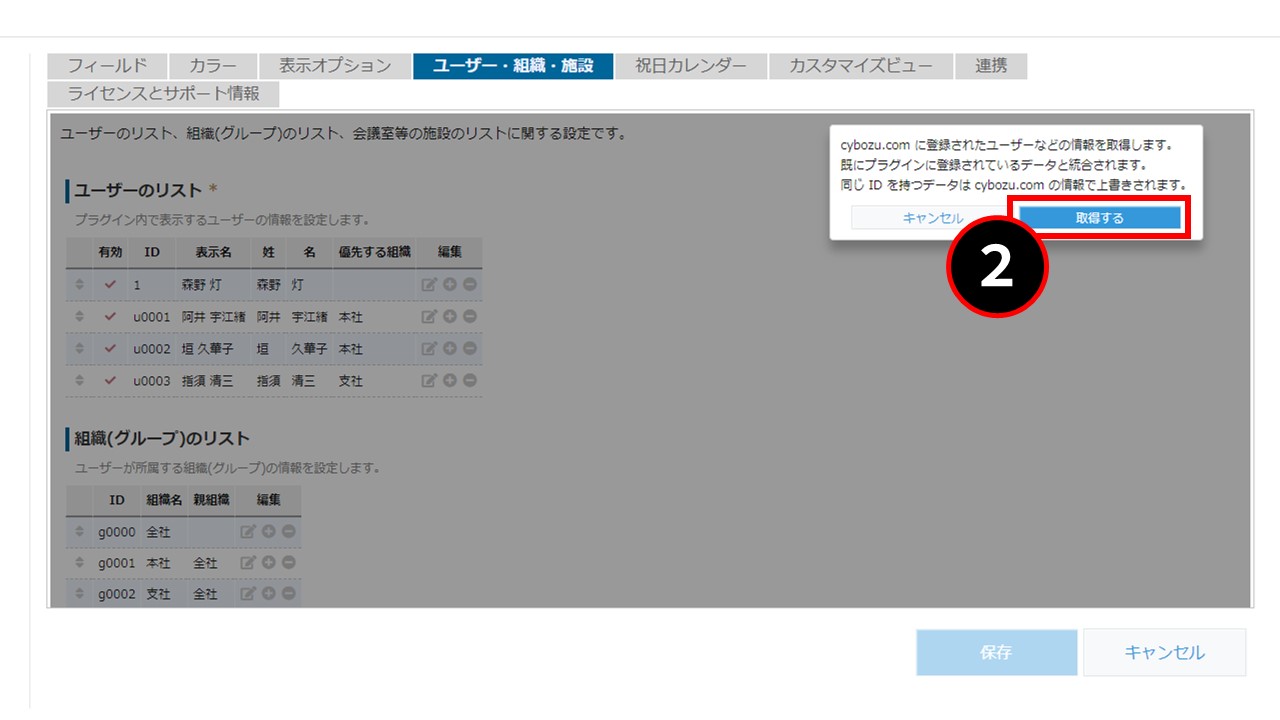Edit group g0001 本社
Image resolution: width=1280 pixels, height=720 pixels.
(248, 564)
